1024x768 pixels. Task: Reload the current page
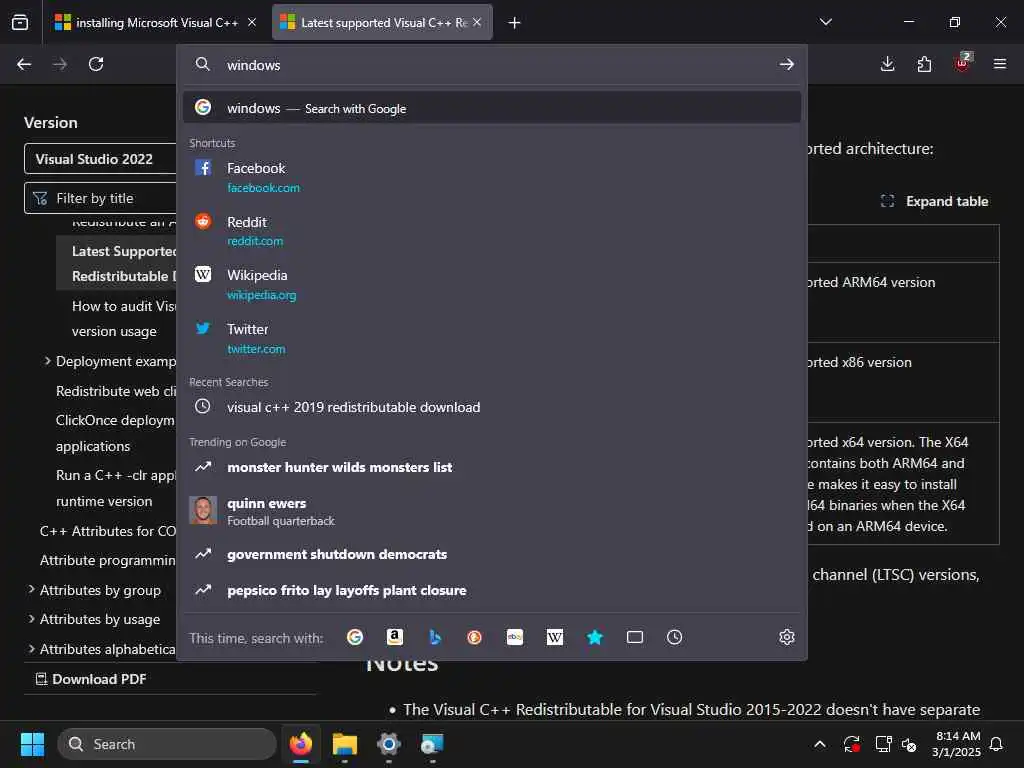click(x=96, y=64)
